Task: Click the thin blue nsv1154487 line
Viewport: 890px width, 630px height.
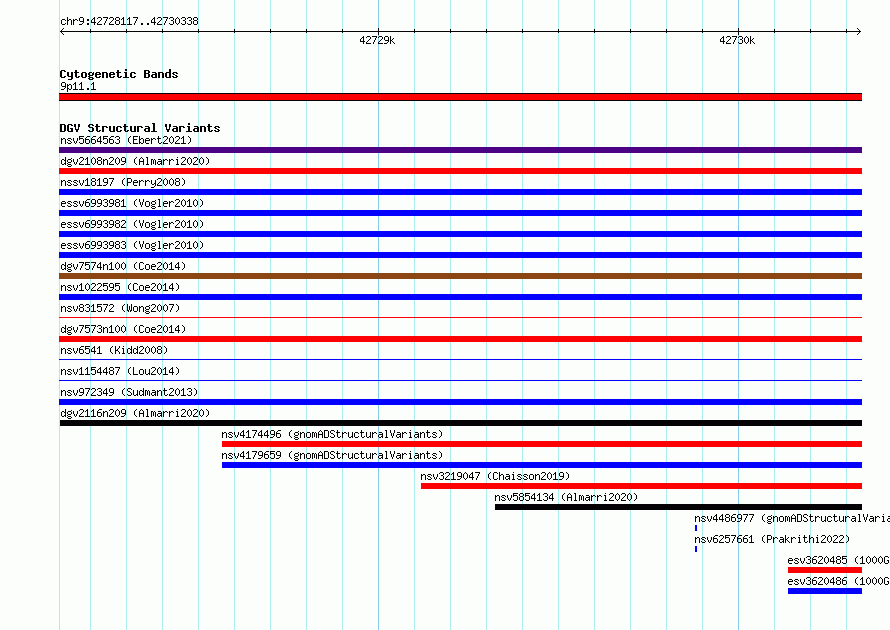Action: (460, 381)
